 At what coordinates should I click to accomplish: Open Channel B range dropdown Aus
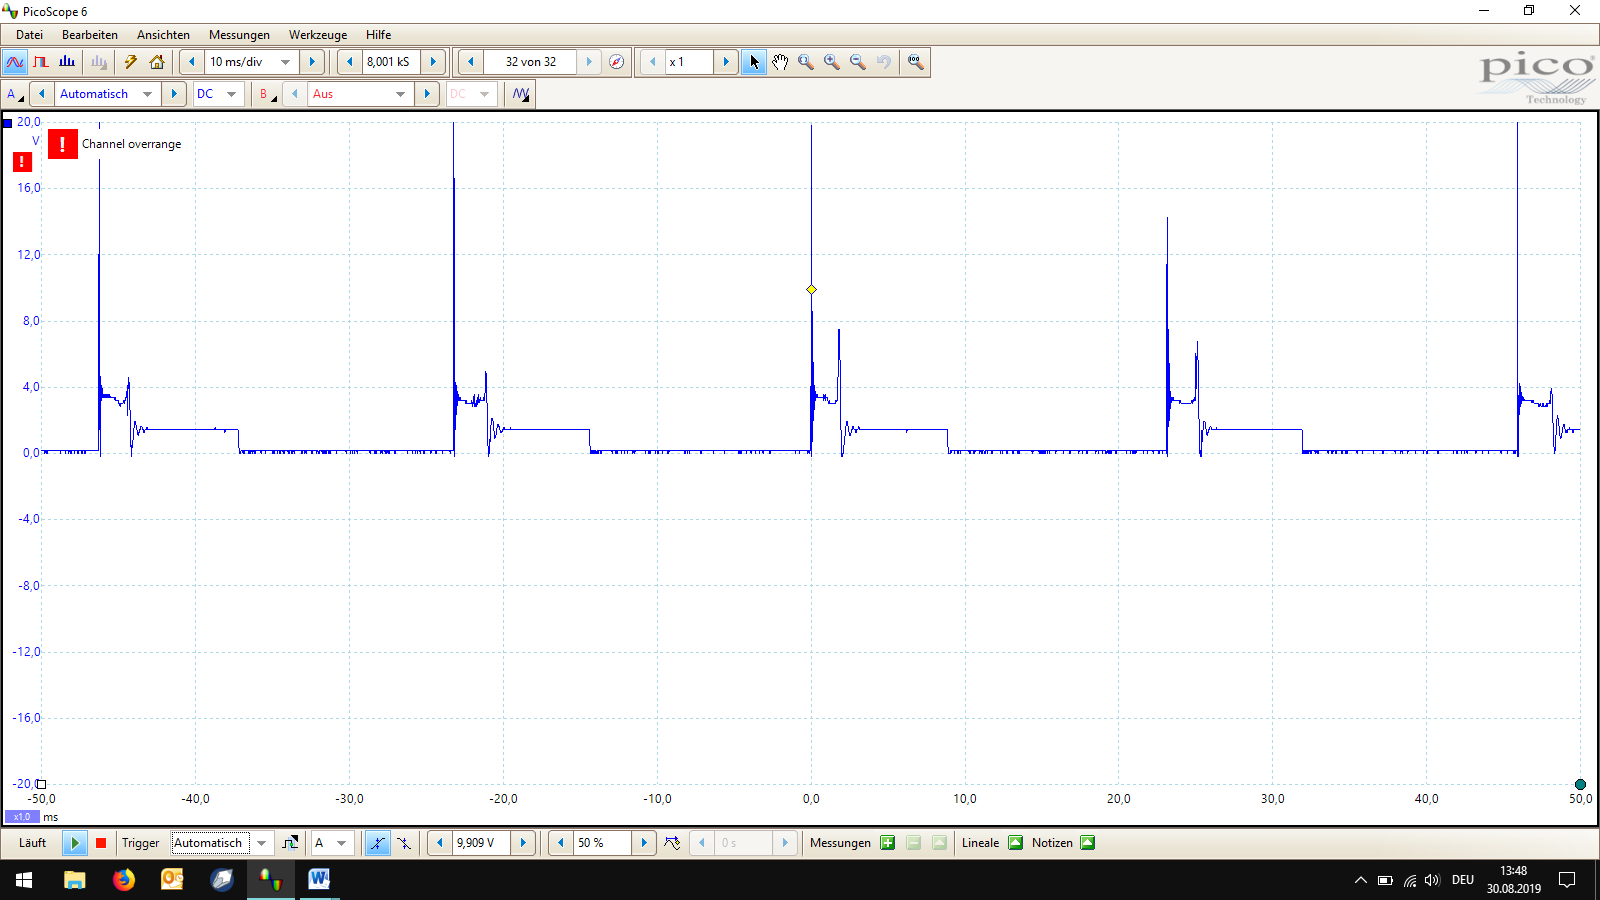click(x=400, y=94)
